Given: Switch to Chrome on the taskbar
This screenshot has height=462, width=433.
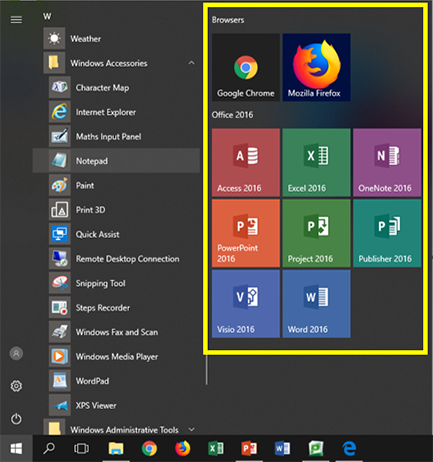Looking at the screenshot, I should 149,448.
